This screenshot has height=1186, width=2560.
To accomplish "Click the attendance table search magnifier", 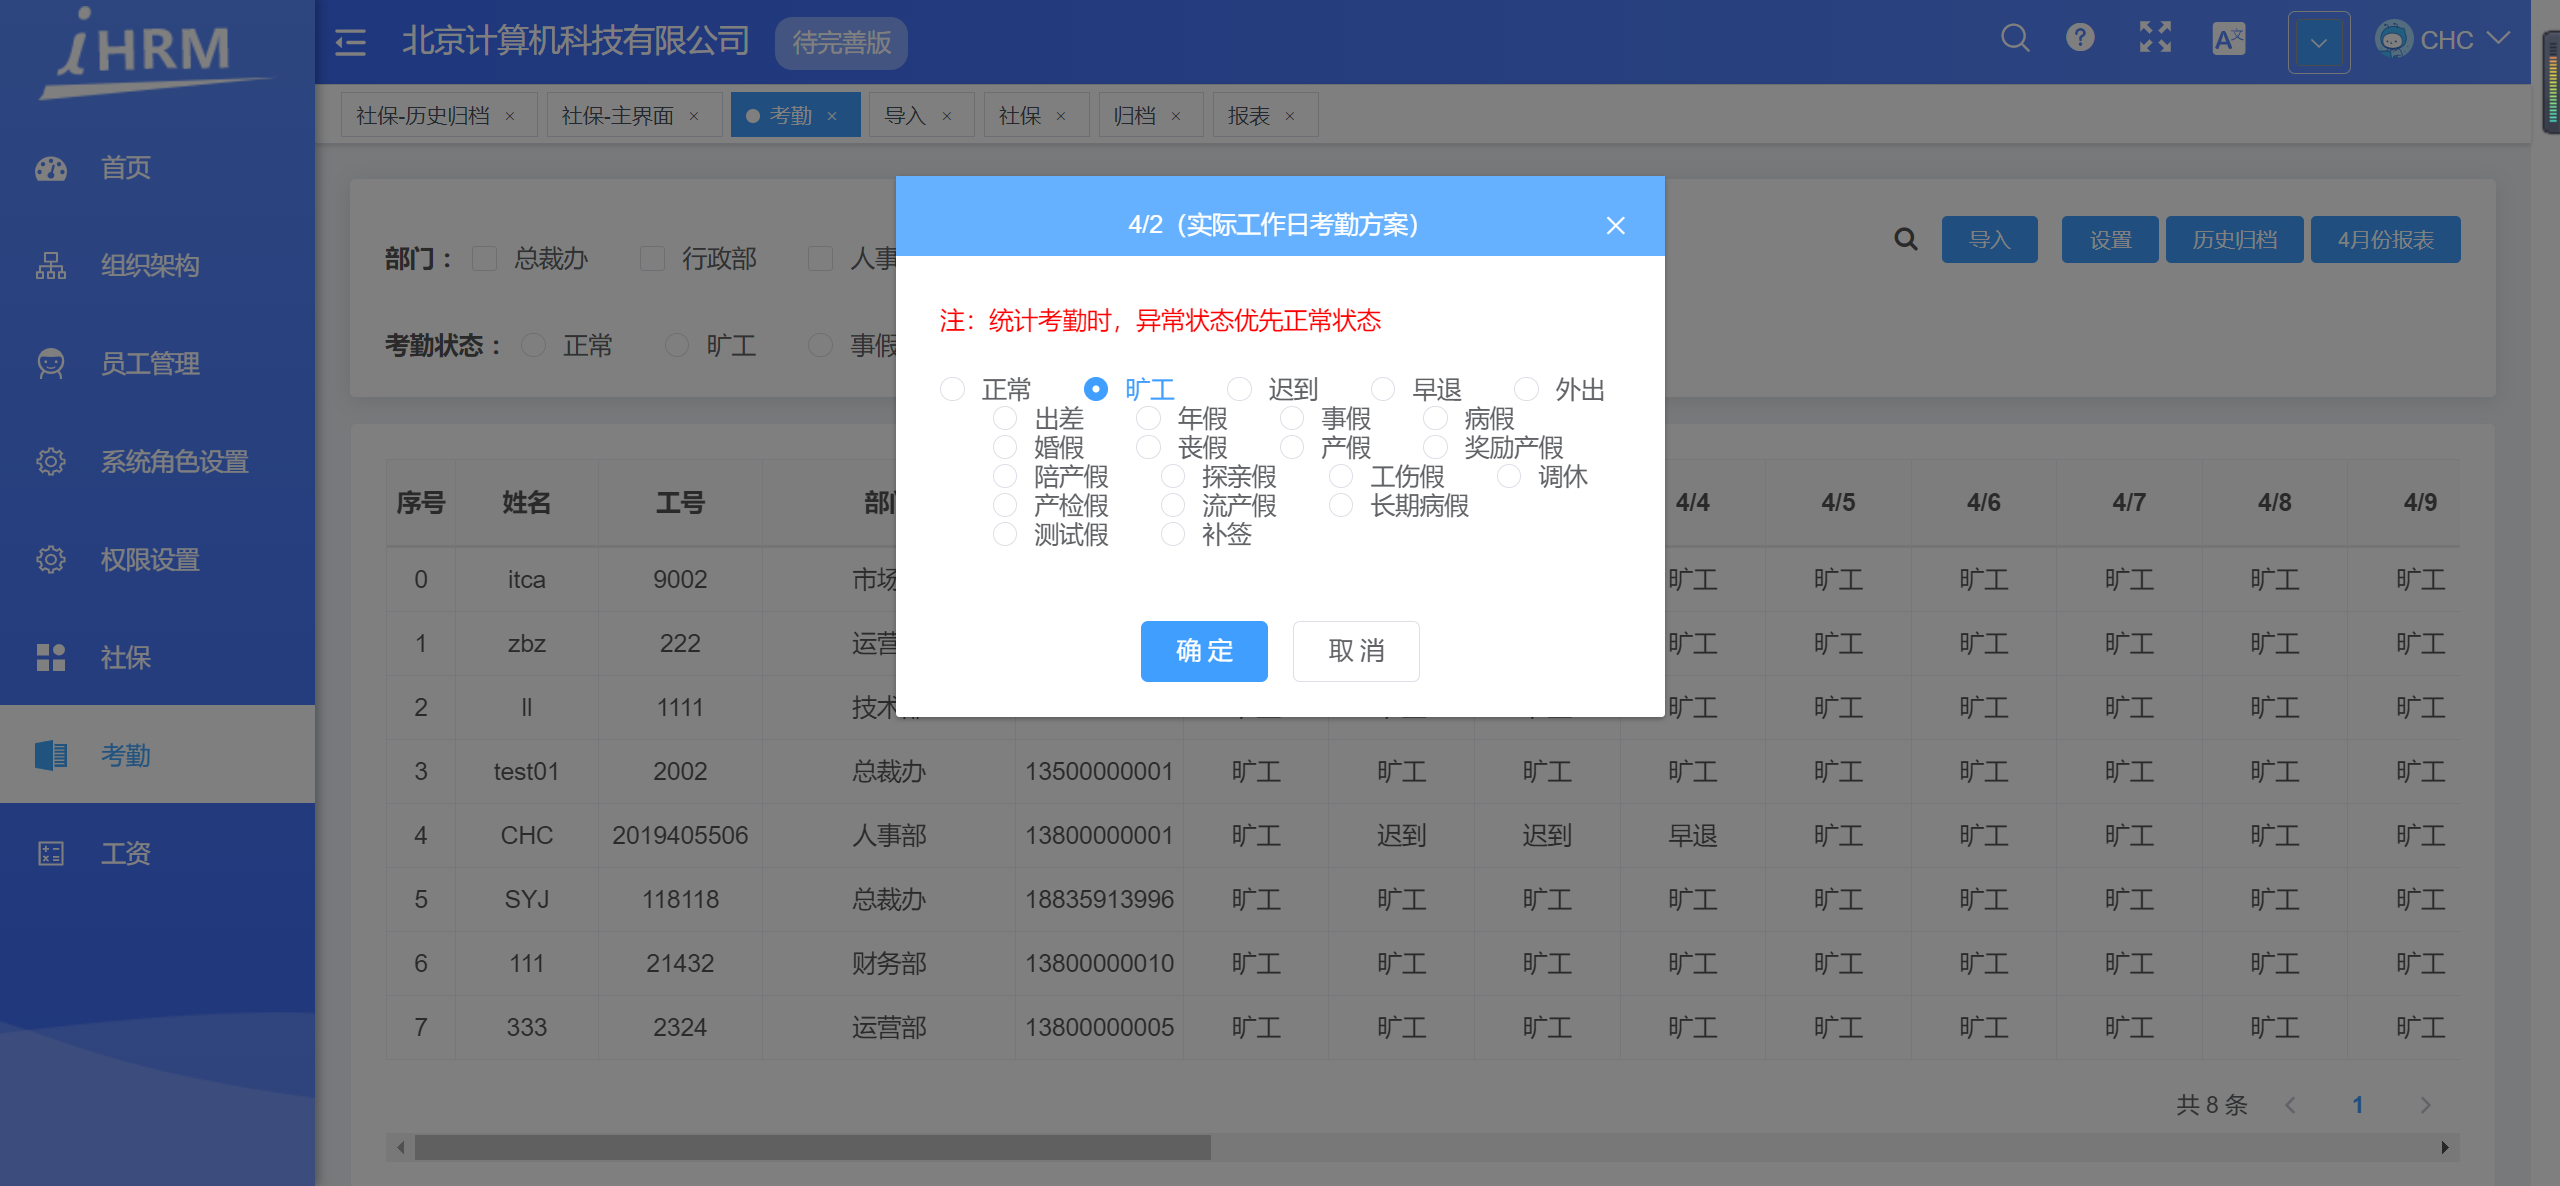I will 1906,239.
